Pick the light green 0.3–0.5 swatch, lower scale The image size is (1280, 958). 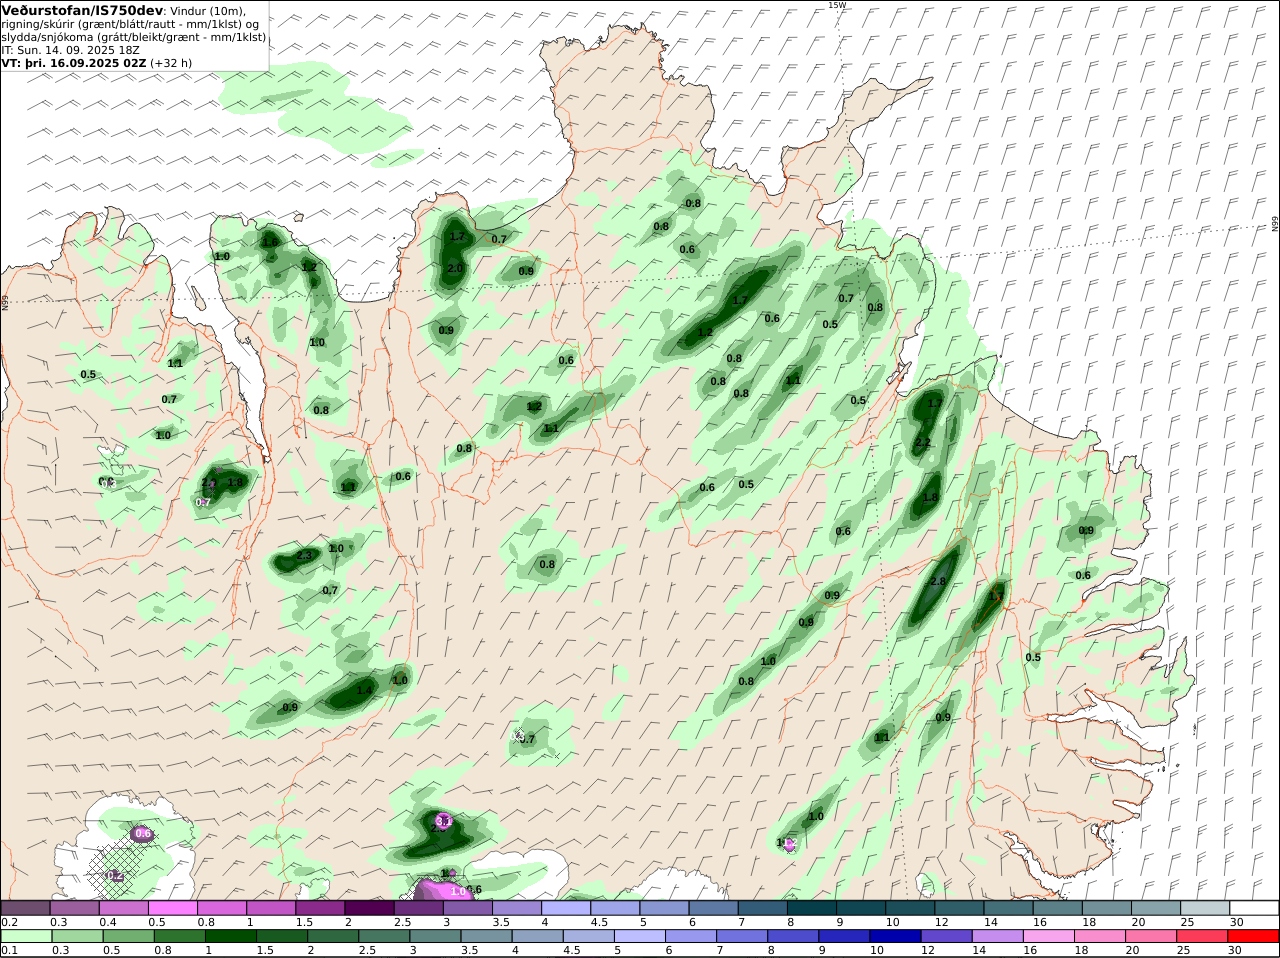click(x=75, y=936)
